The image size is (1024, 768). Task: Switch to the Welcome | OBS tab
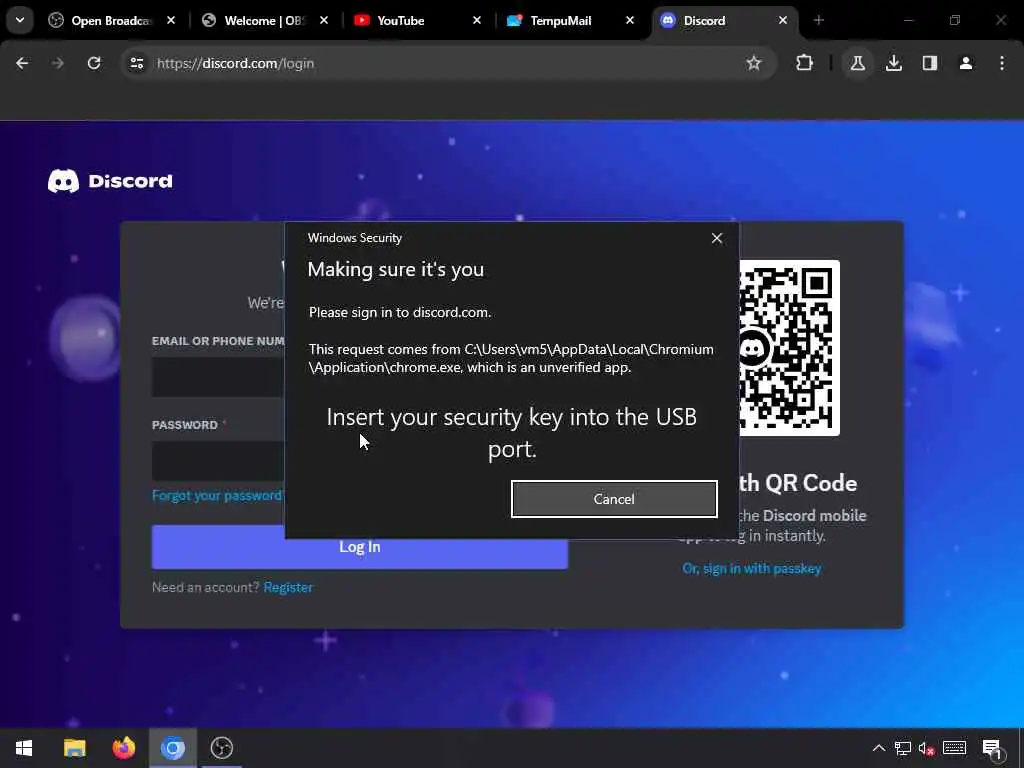(x=264, y=20)
